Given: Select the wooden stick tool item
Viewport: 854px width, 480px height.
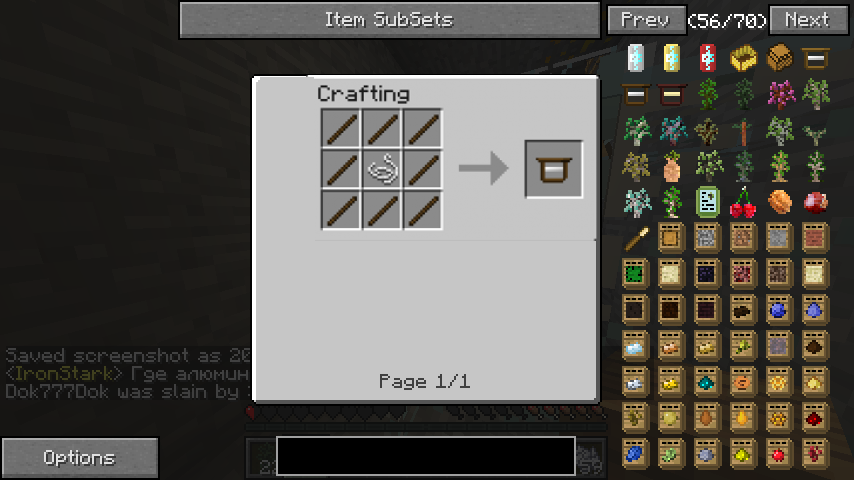Looking at the screenshot, I should tap(636, 239).
